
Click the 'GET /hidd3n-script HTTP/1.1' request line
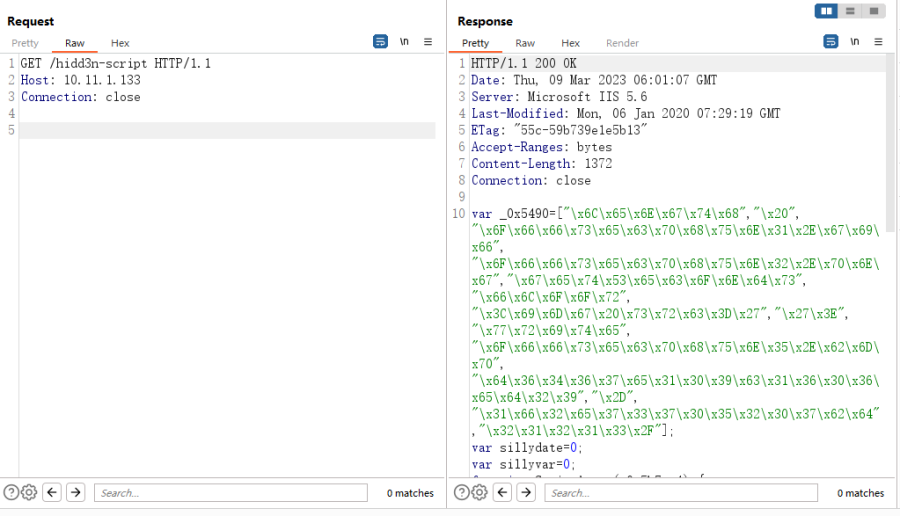116,63
